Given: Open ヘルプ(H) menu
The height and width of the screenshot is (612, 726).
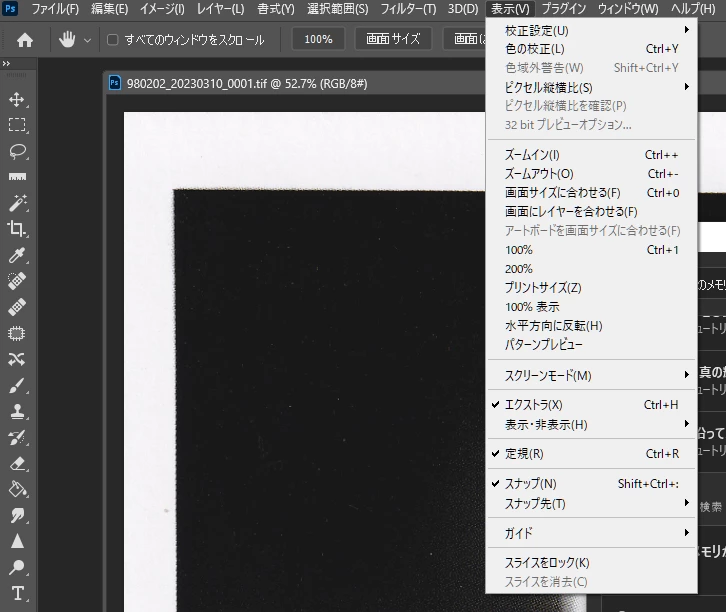Looking at the screenshot, I should click(693, 9).
